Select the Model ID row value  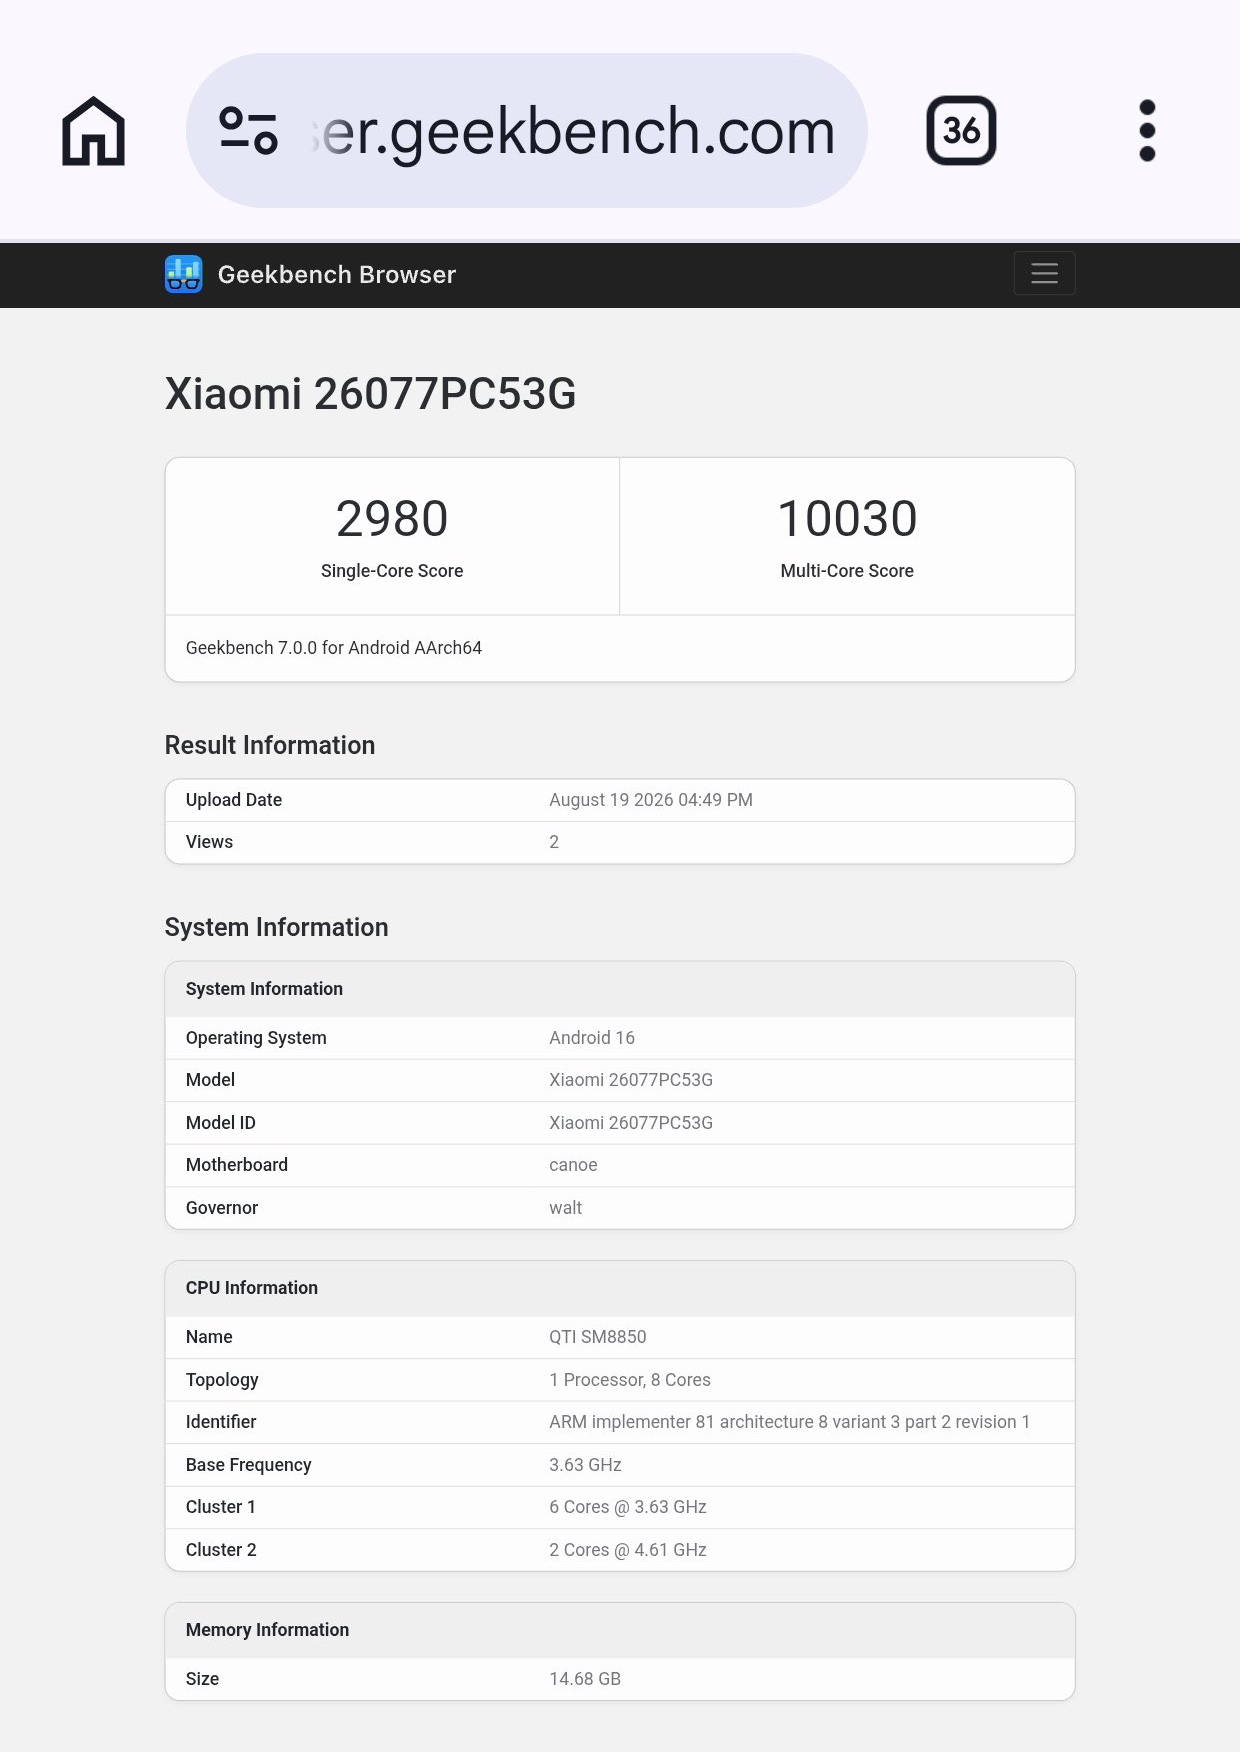coord(631,1123)
